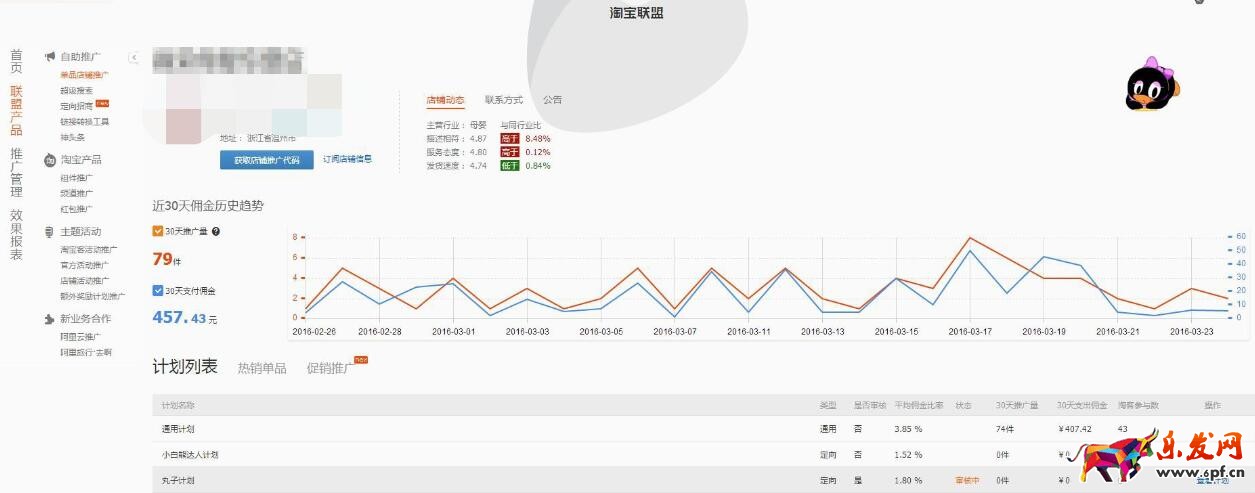This screenshot has width=1255, height=493.
Task: Click the 2016-03-17 peak on the chart
Action: [x=968, y=239]
